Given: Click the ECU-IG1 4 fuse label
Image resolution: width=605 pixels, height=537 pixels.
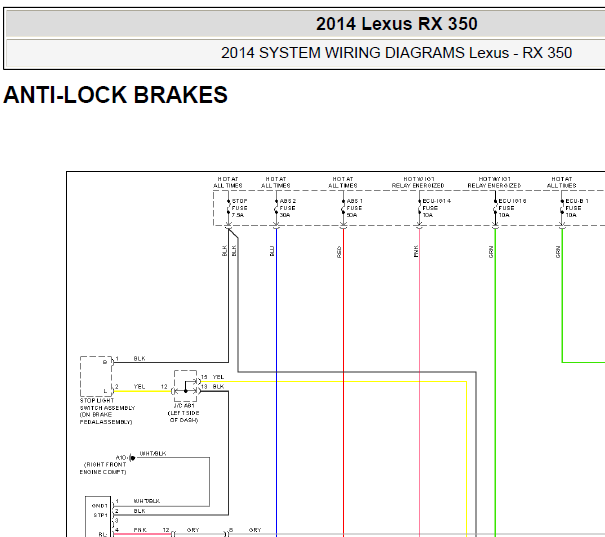Looking at the screenshot, I should click(x=436, y=208).
